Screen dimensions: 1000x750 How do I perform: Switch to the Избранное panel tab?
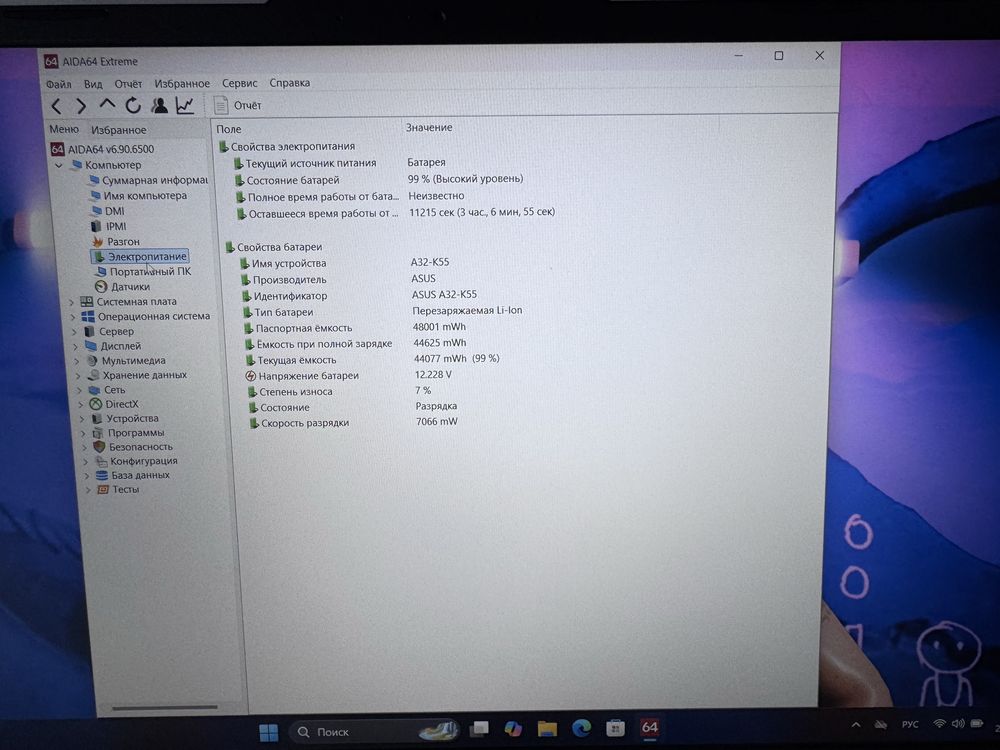point(119,130)
